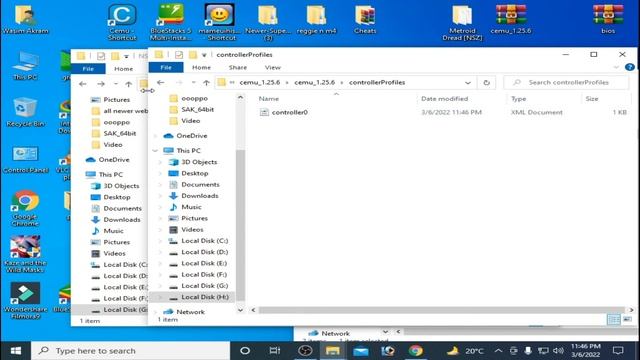Expand OneDrive node in front window
This screenshot has width=640, height=360.
pyautogui.click(x=155, y=136)
